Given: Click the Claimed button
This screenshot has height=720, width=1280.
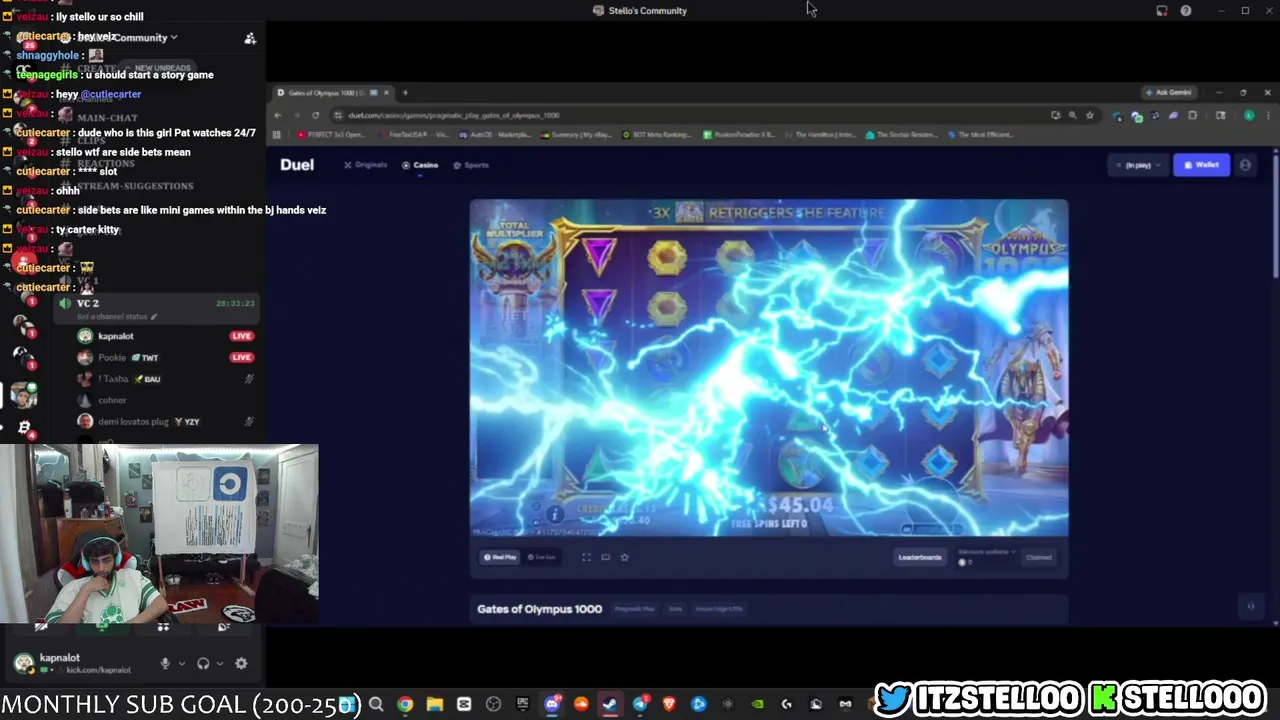Looking at the screenshot, I should pos(1039,557).
